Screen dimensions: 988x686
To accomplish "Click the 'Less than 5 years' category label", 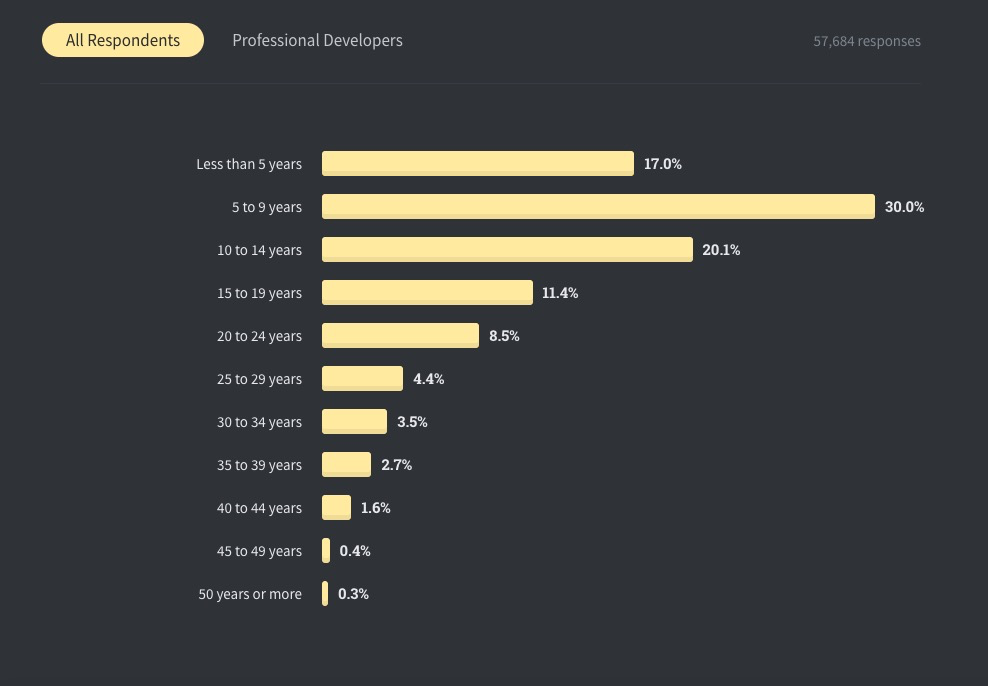I will 249,164.
